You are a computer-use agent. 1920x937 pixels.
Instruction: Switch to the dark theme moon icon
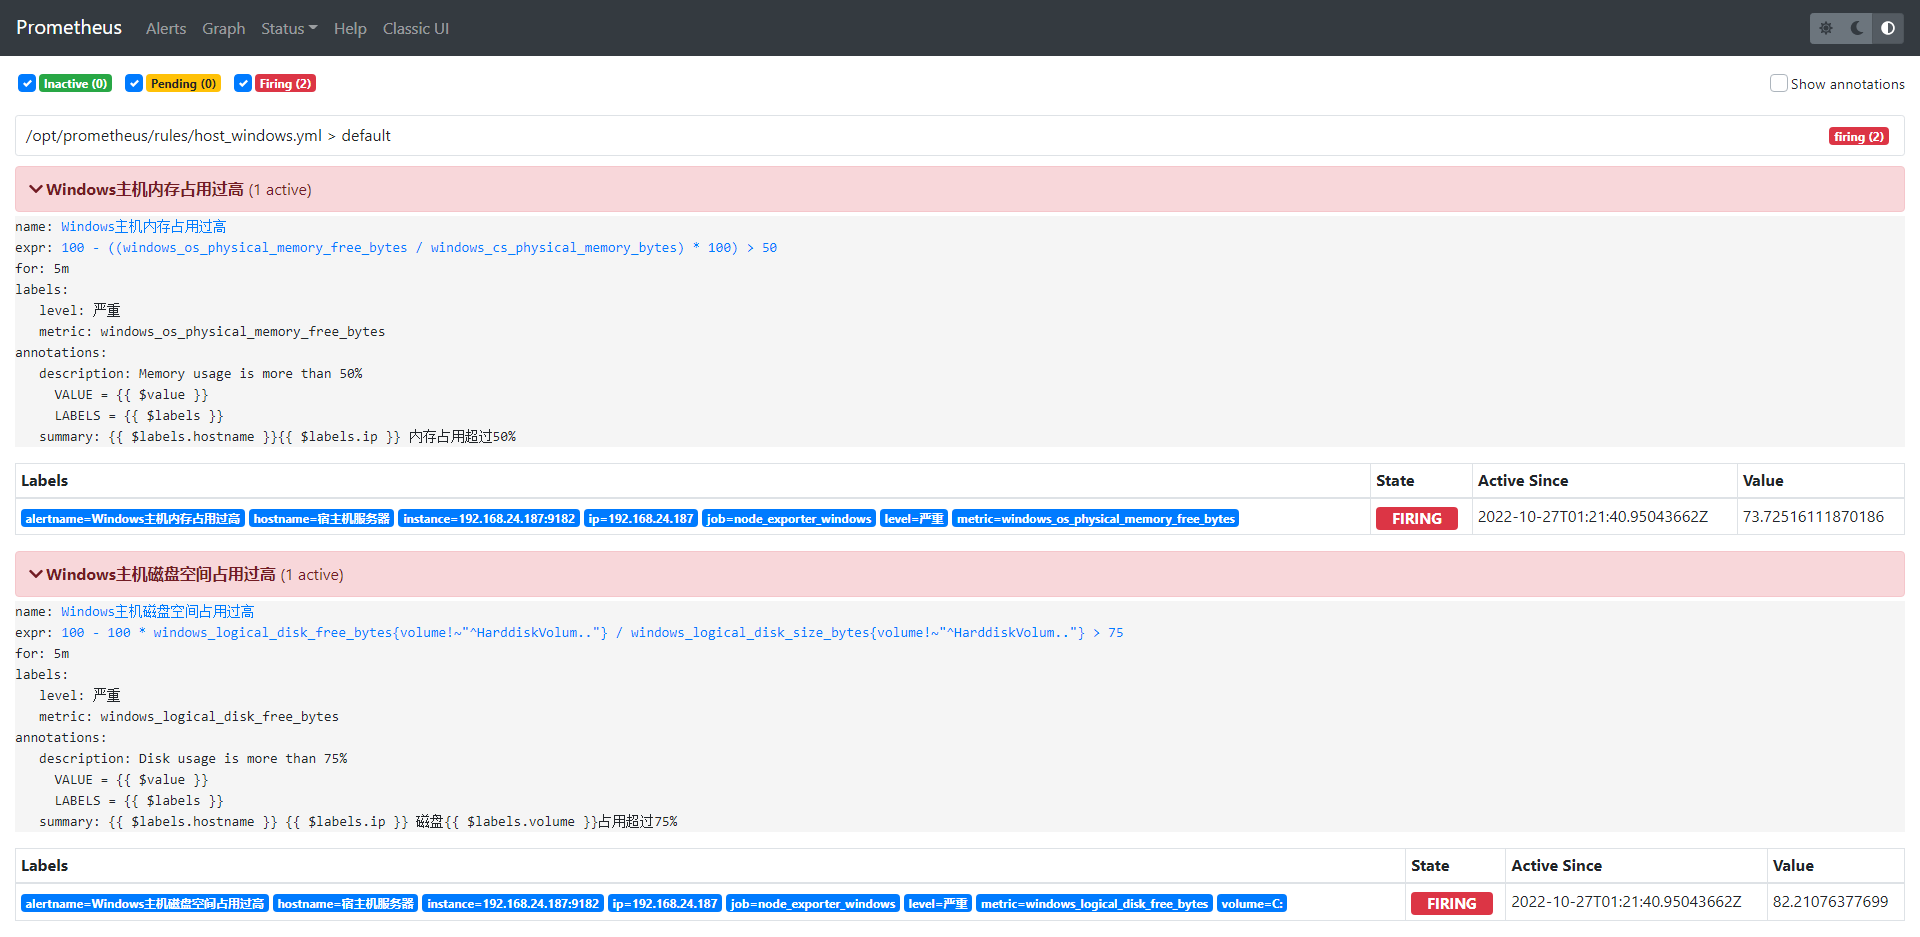pos(1857,28)
